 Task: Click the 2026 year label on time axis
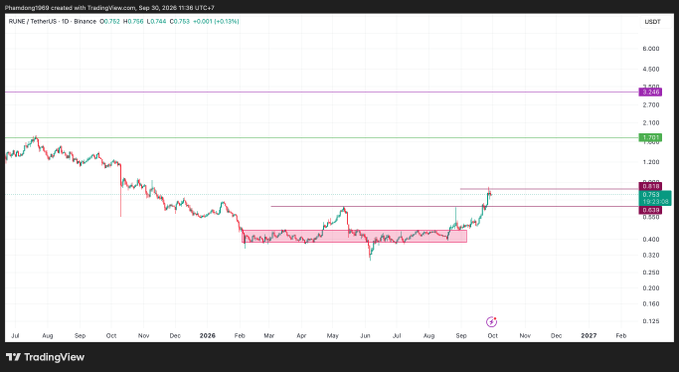click(x=207, y=336)
